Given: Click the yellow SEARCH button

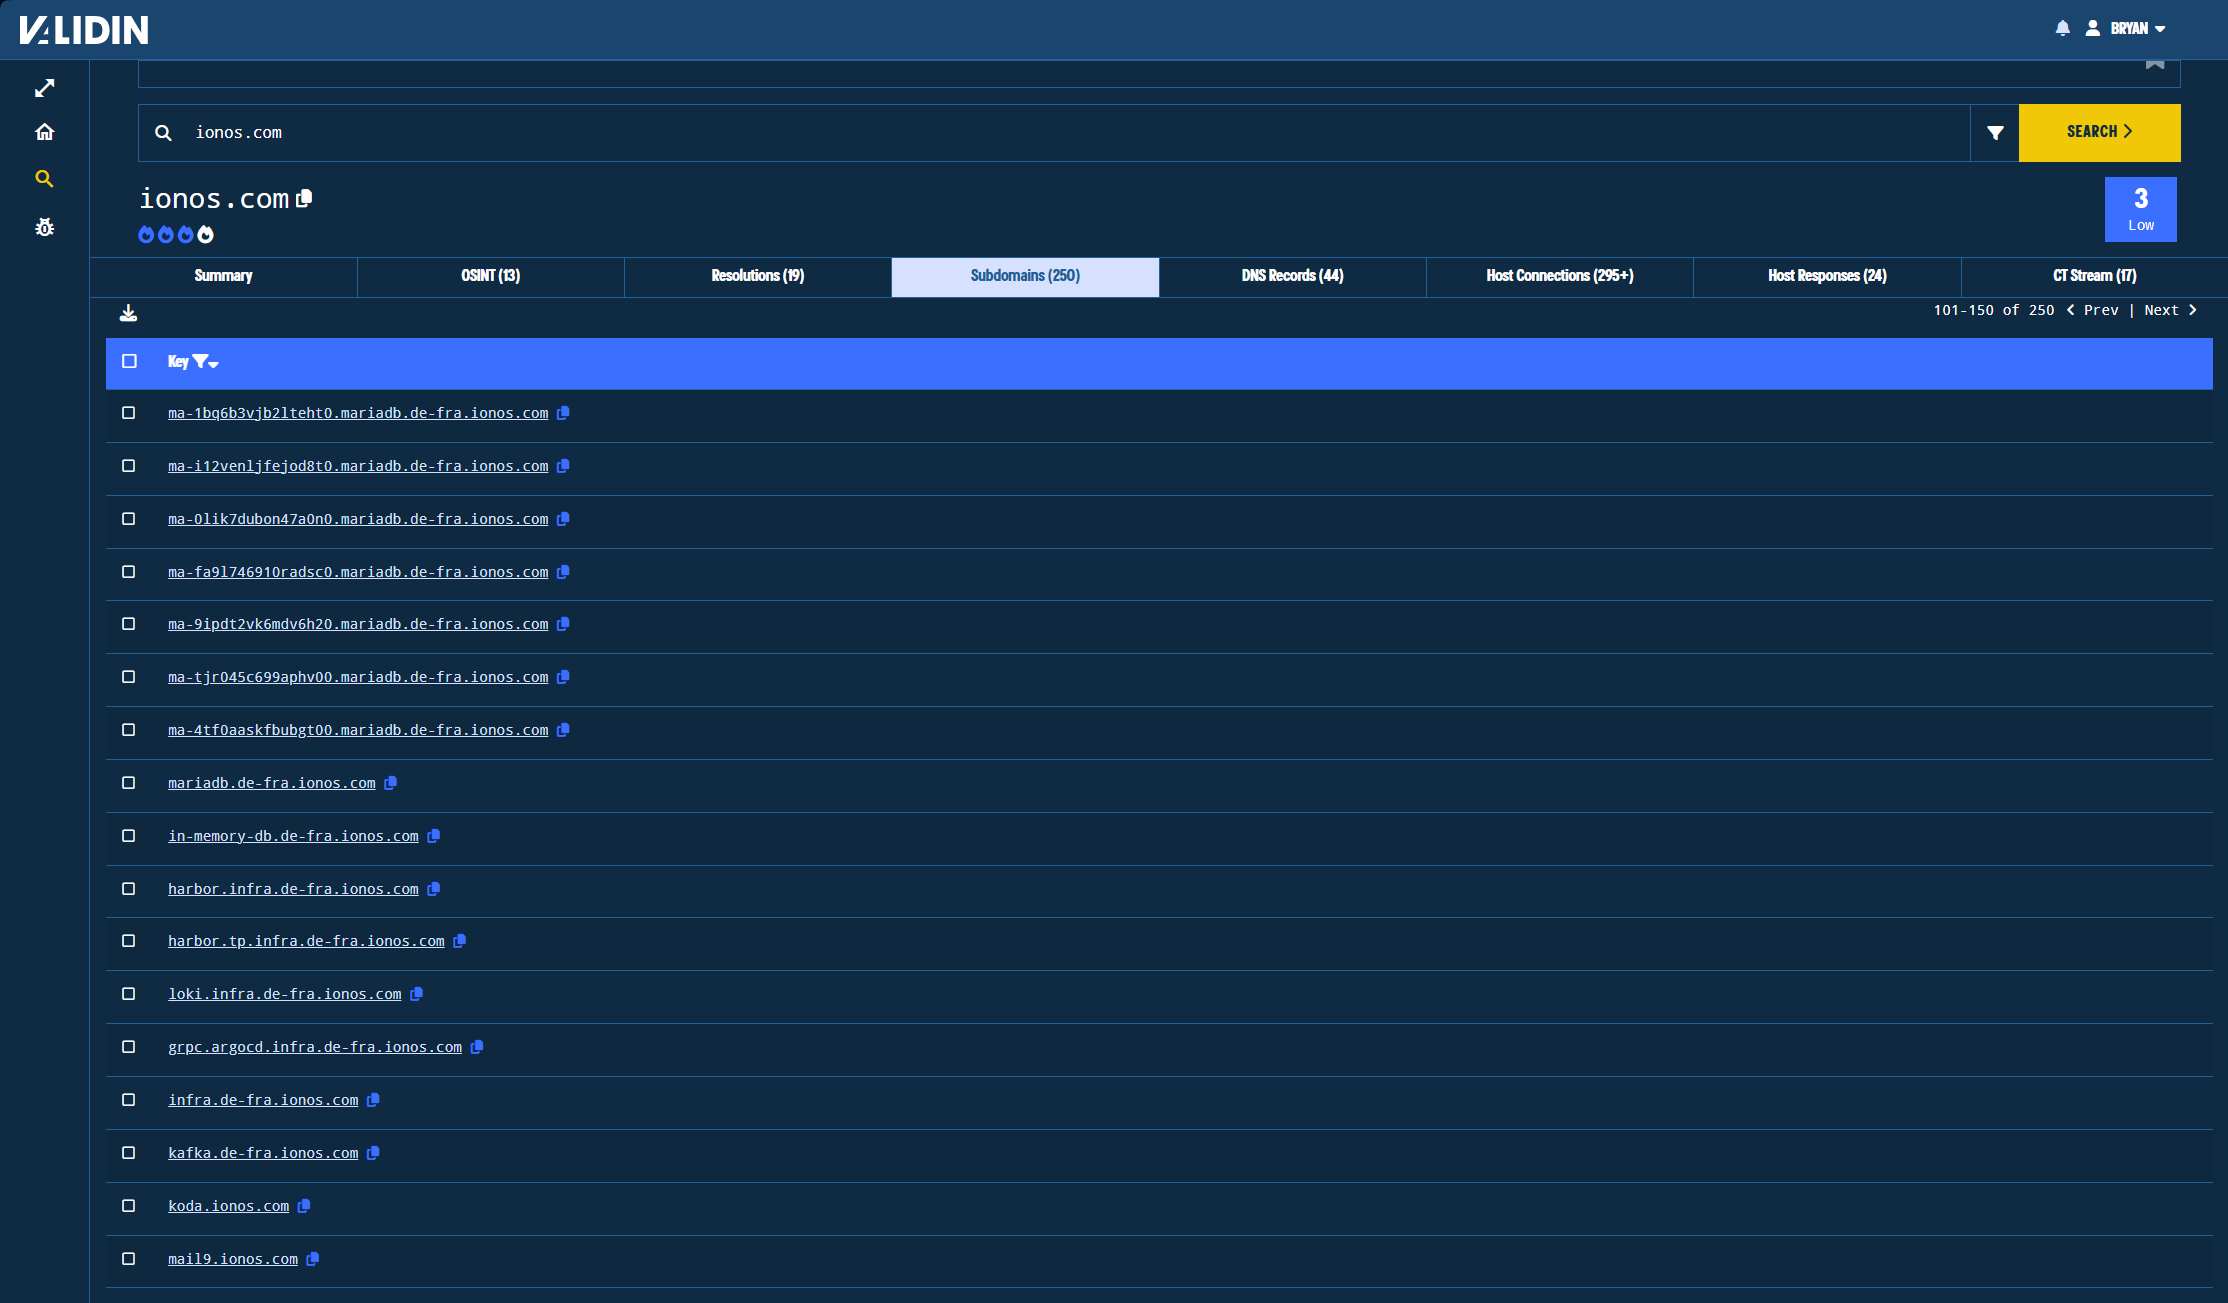Looking at the screenshot, I should click(x=2099, y=132).
